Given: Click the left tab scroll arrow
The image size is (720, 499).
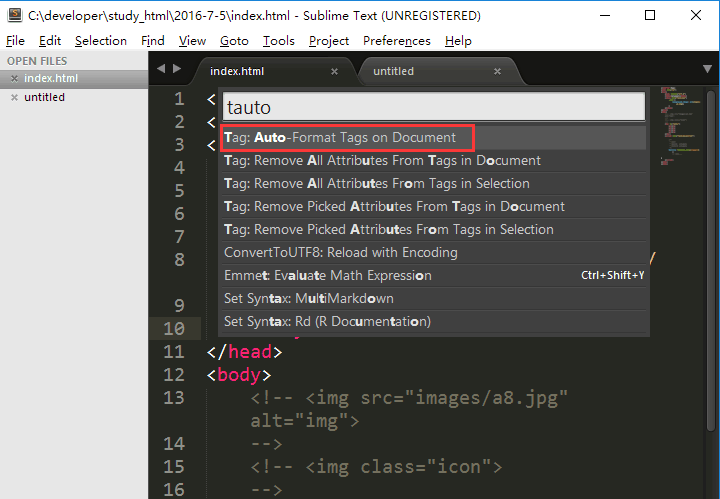Looking at the screenshot, I should click(163, 69).
